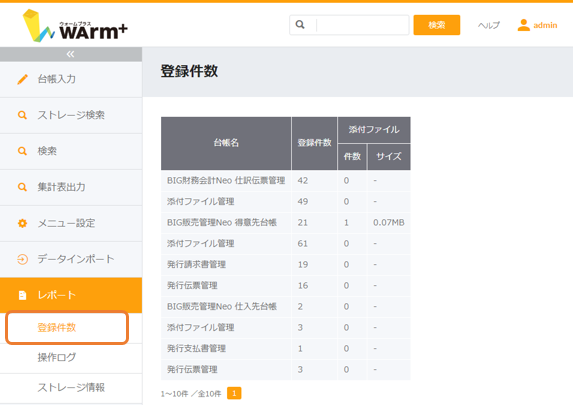Open the ヘルプ link
The height and width of the screenshot is (405, 573).
(x=489, y=25)
